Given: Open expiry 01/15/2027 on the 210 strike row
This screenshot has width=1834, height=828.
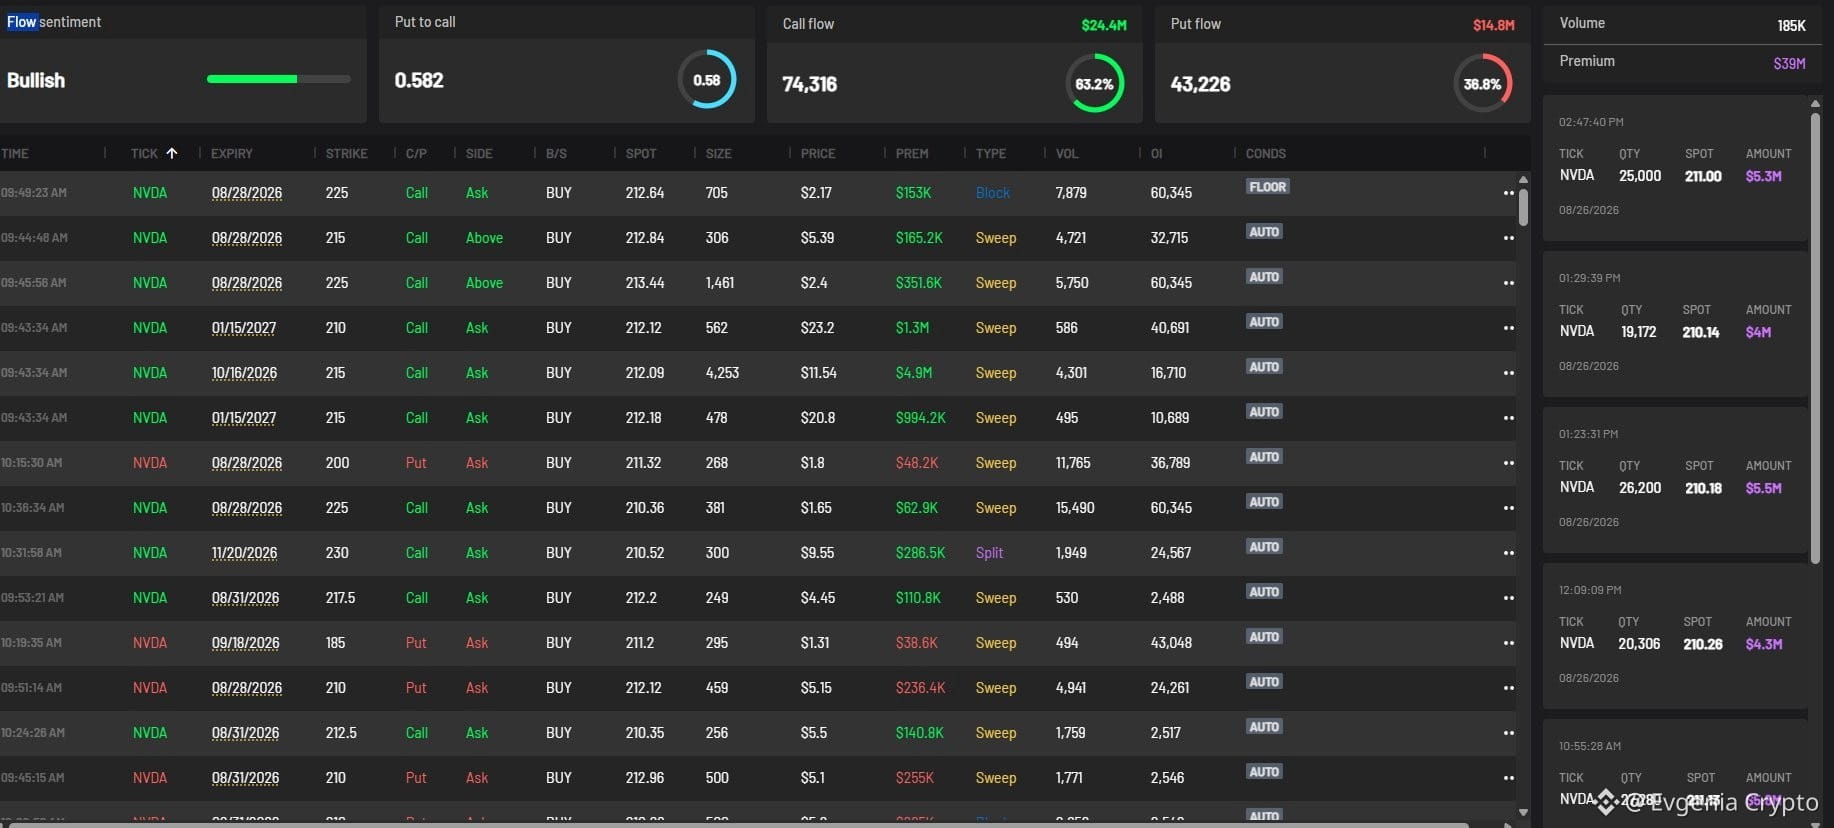Looking at the screenshot, I should point(243,328).
